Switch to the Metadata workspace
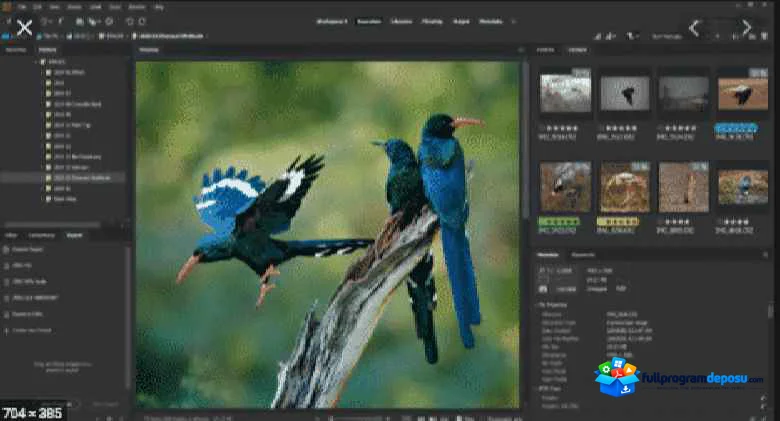 491,21
